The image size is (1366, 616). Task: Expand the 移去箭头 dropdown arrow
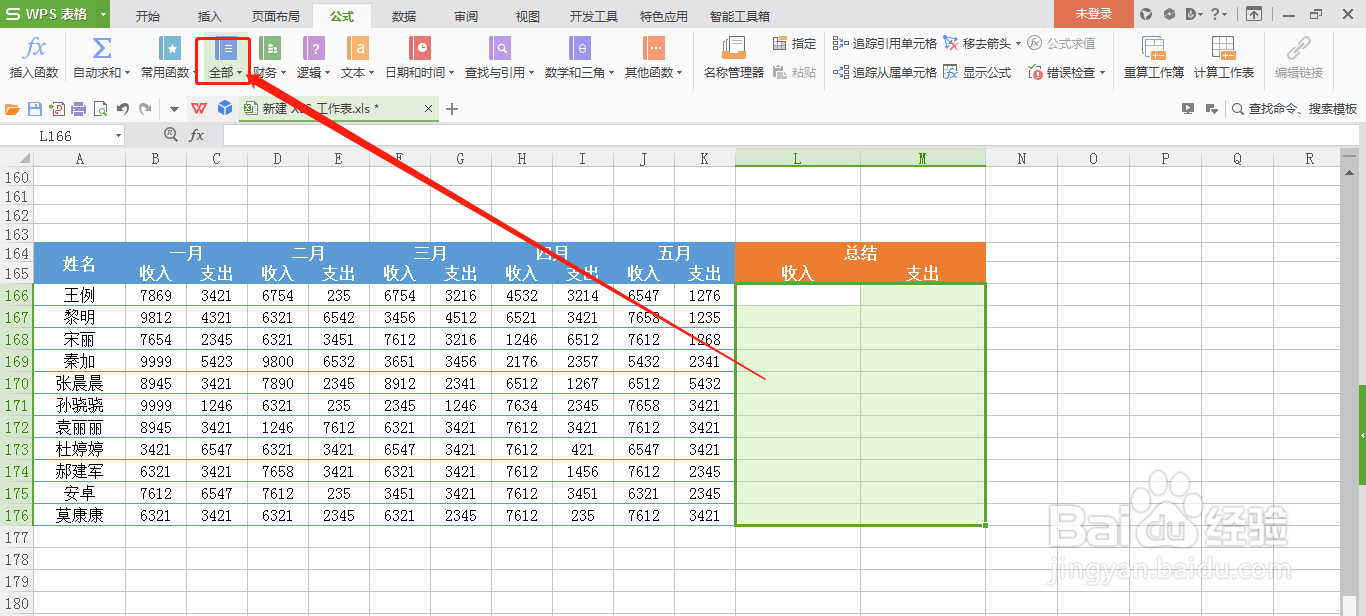click(1019, 44)
